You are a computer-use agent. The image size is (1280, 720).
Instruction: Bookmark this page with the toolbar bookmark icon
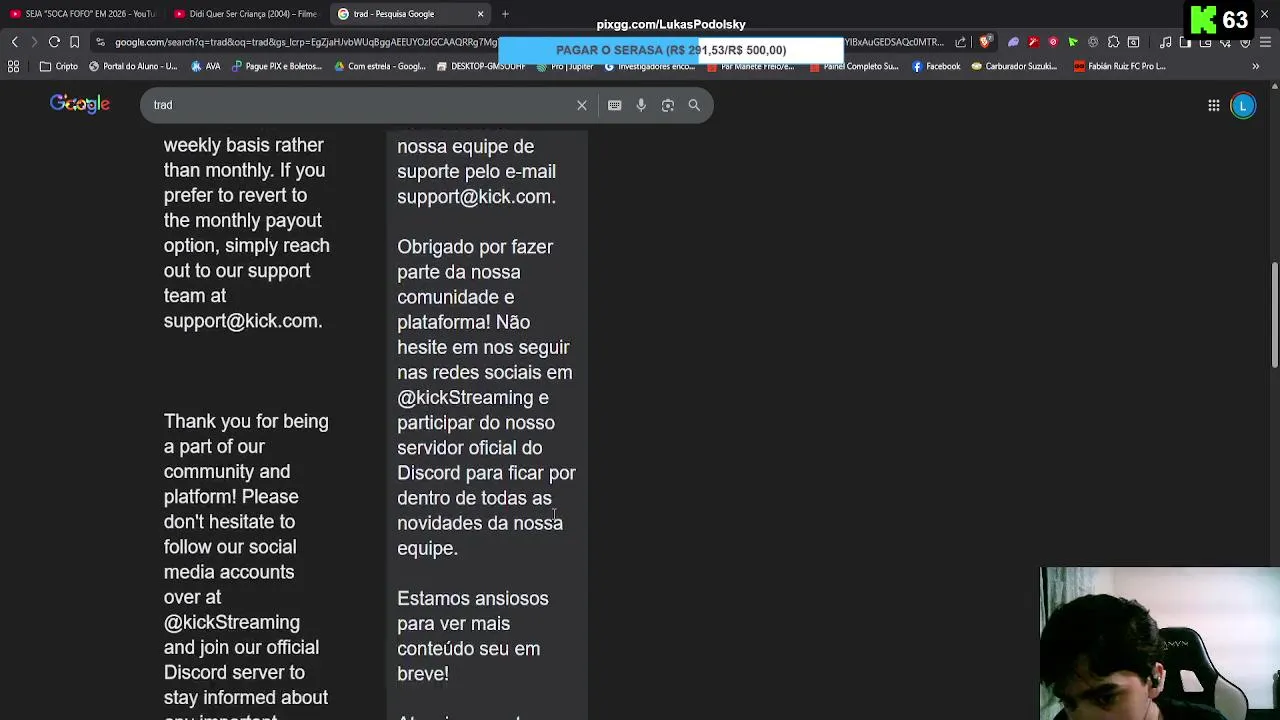74,42
